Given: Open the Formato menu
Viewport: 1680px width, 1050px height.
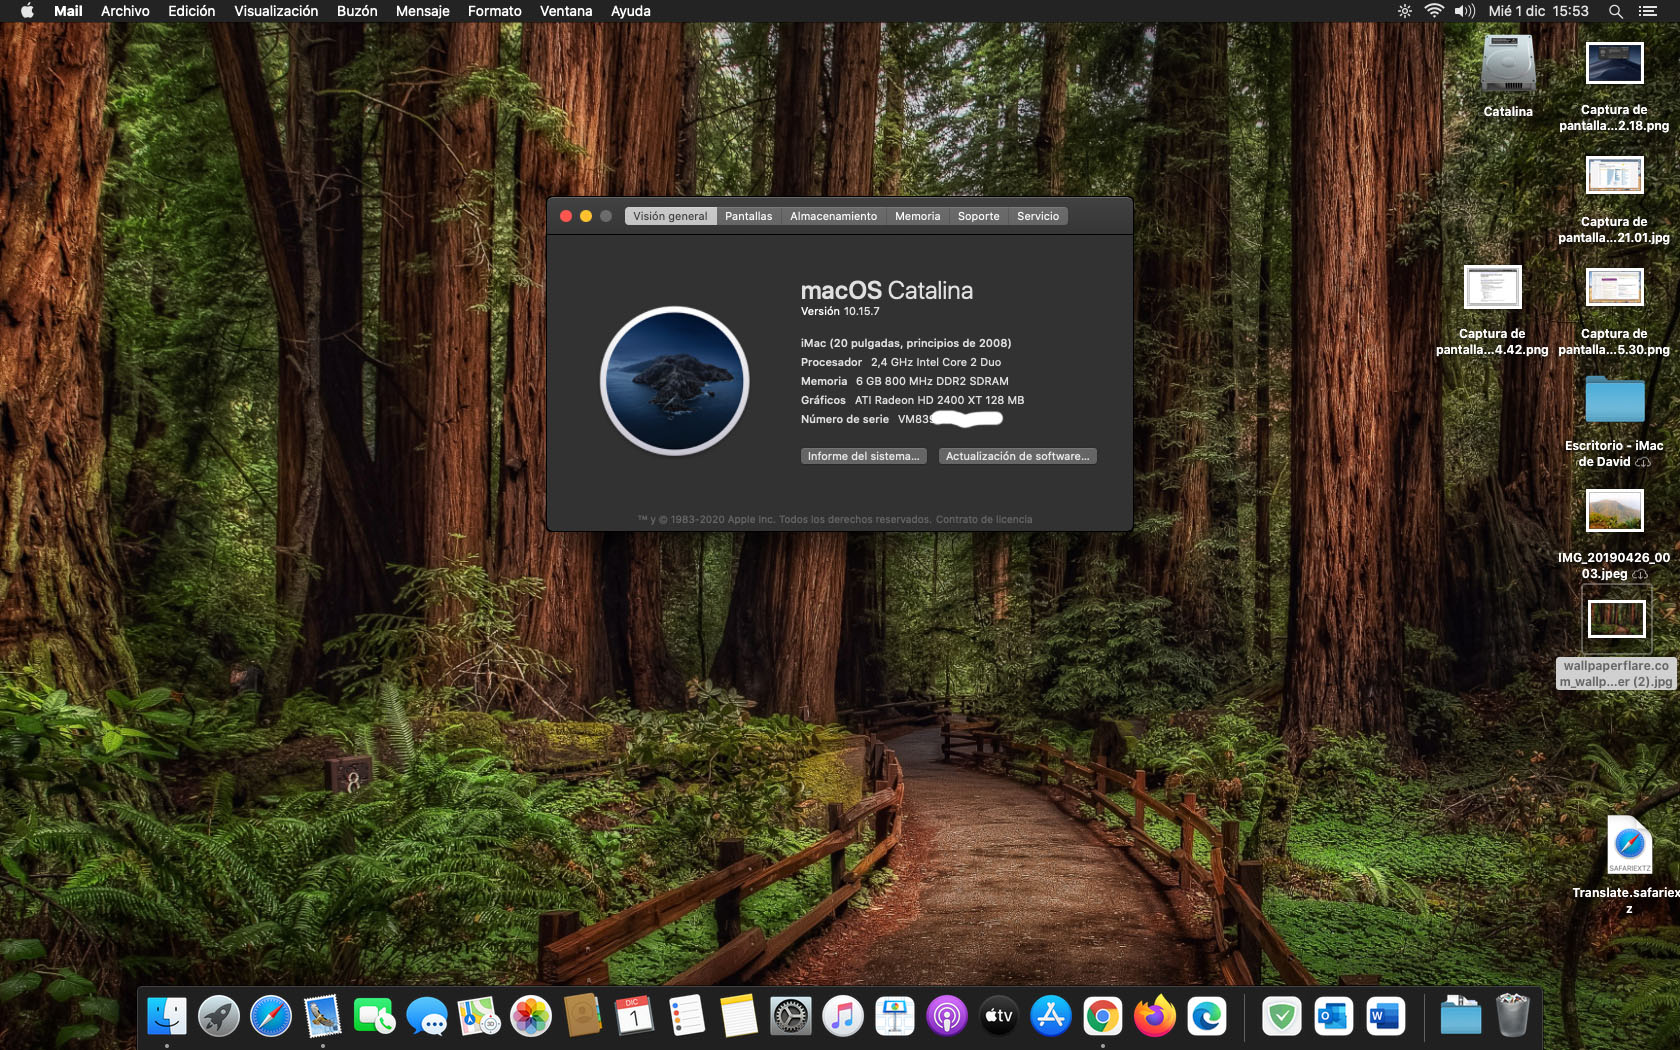Looking at the screenshot, I should pos(495,11).
